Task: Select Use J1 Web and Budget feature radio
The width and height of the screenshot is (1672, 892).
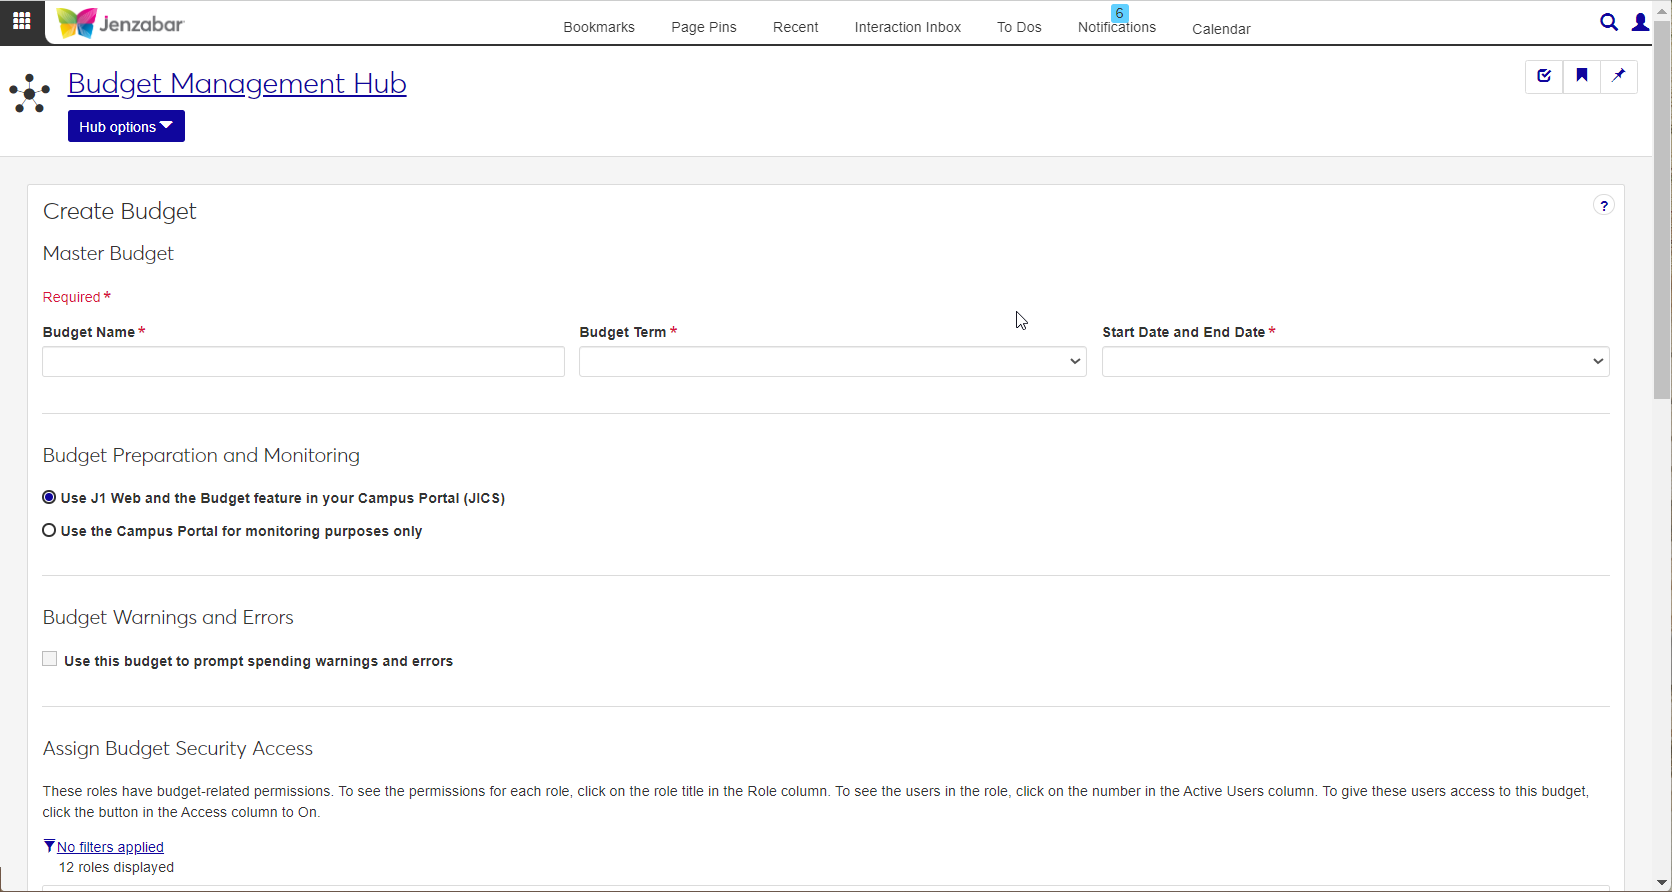Action: [x=49, y=498]
